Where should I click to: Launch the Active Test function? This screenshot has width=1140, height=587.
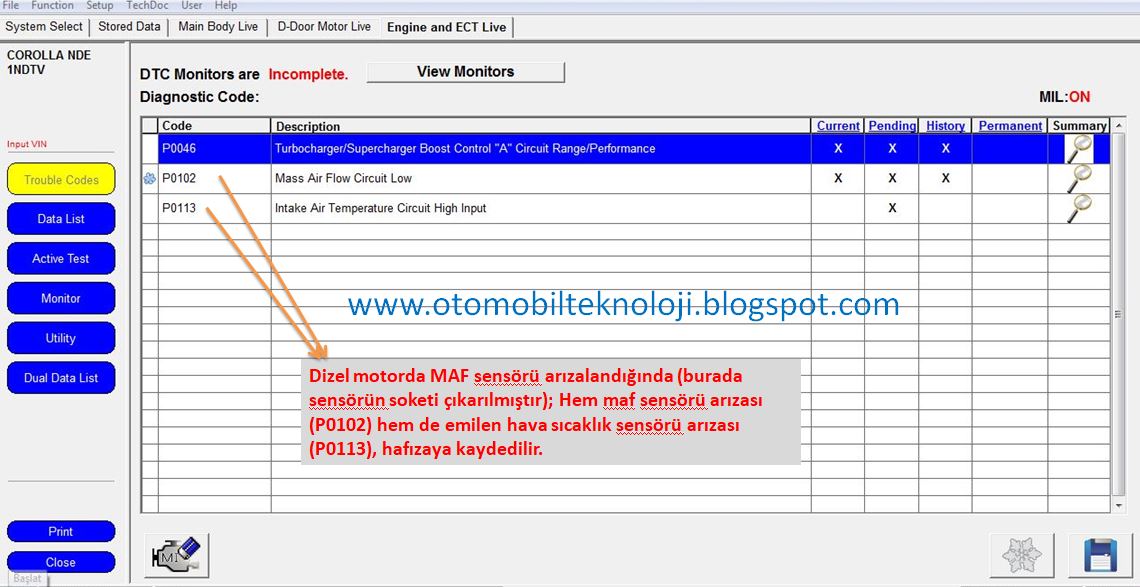point(61,259)
